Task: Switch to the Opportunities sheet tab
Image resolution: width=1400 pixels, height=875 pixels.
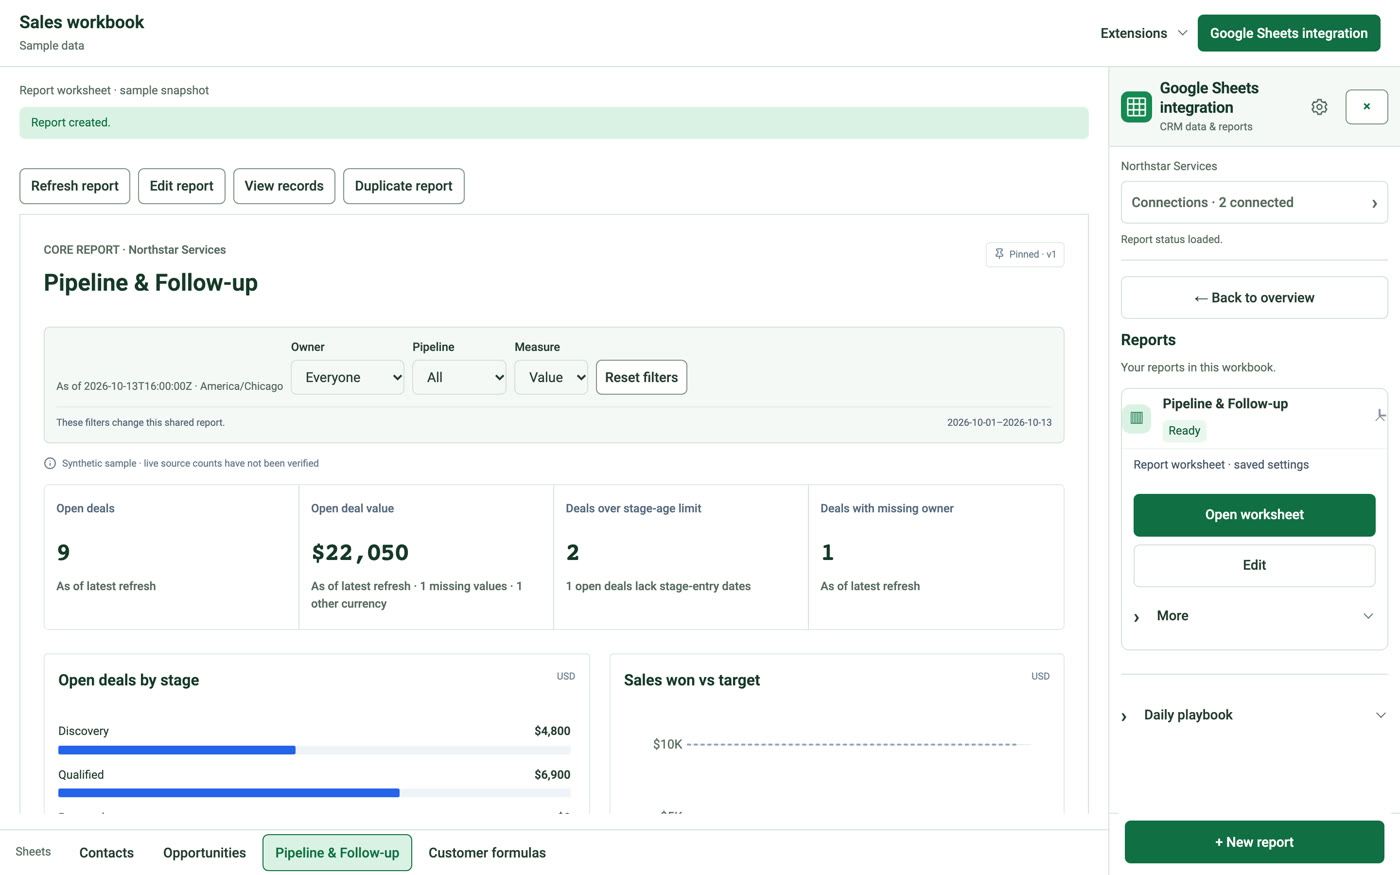Action: (204, 853)
